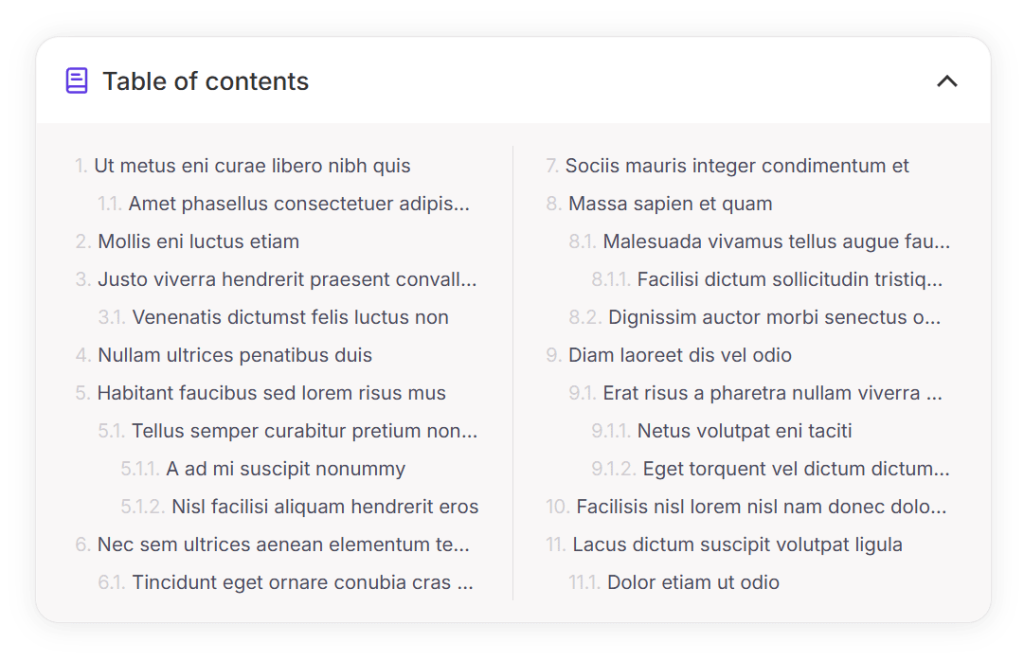The image size is (1024, 660).
Task: Open "Lacus dictum suscipit volutpat ligula"
Action: 737,545
